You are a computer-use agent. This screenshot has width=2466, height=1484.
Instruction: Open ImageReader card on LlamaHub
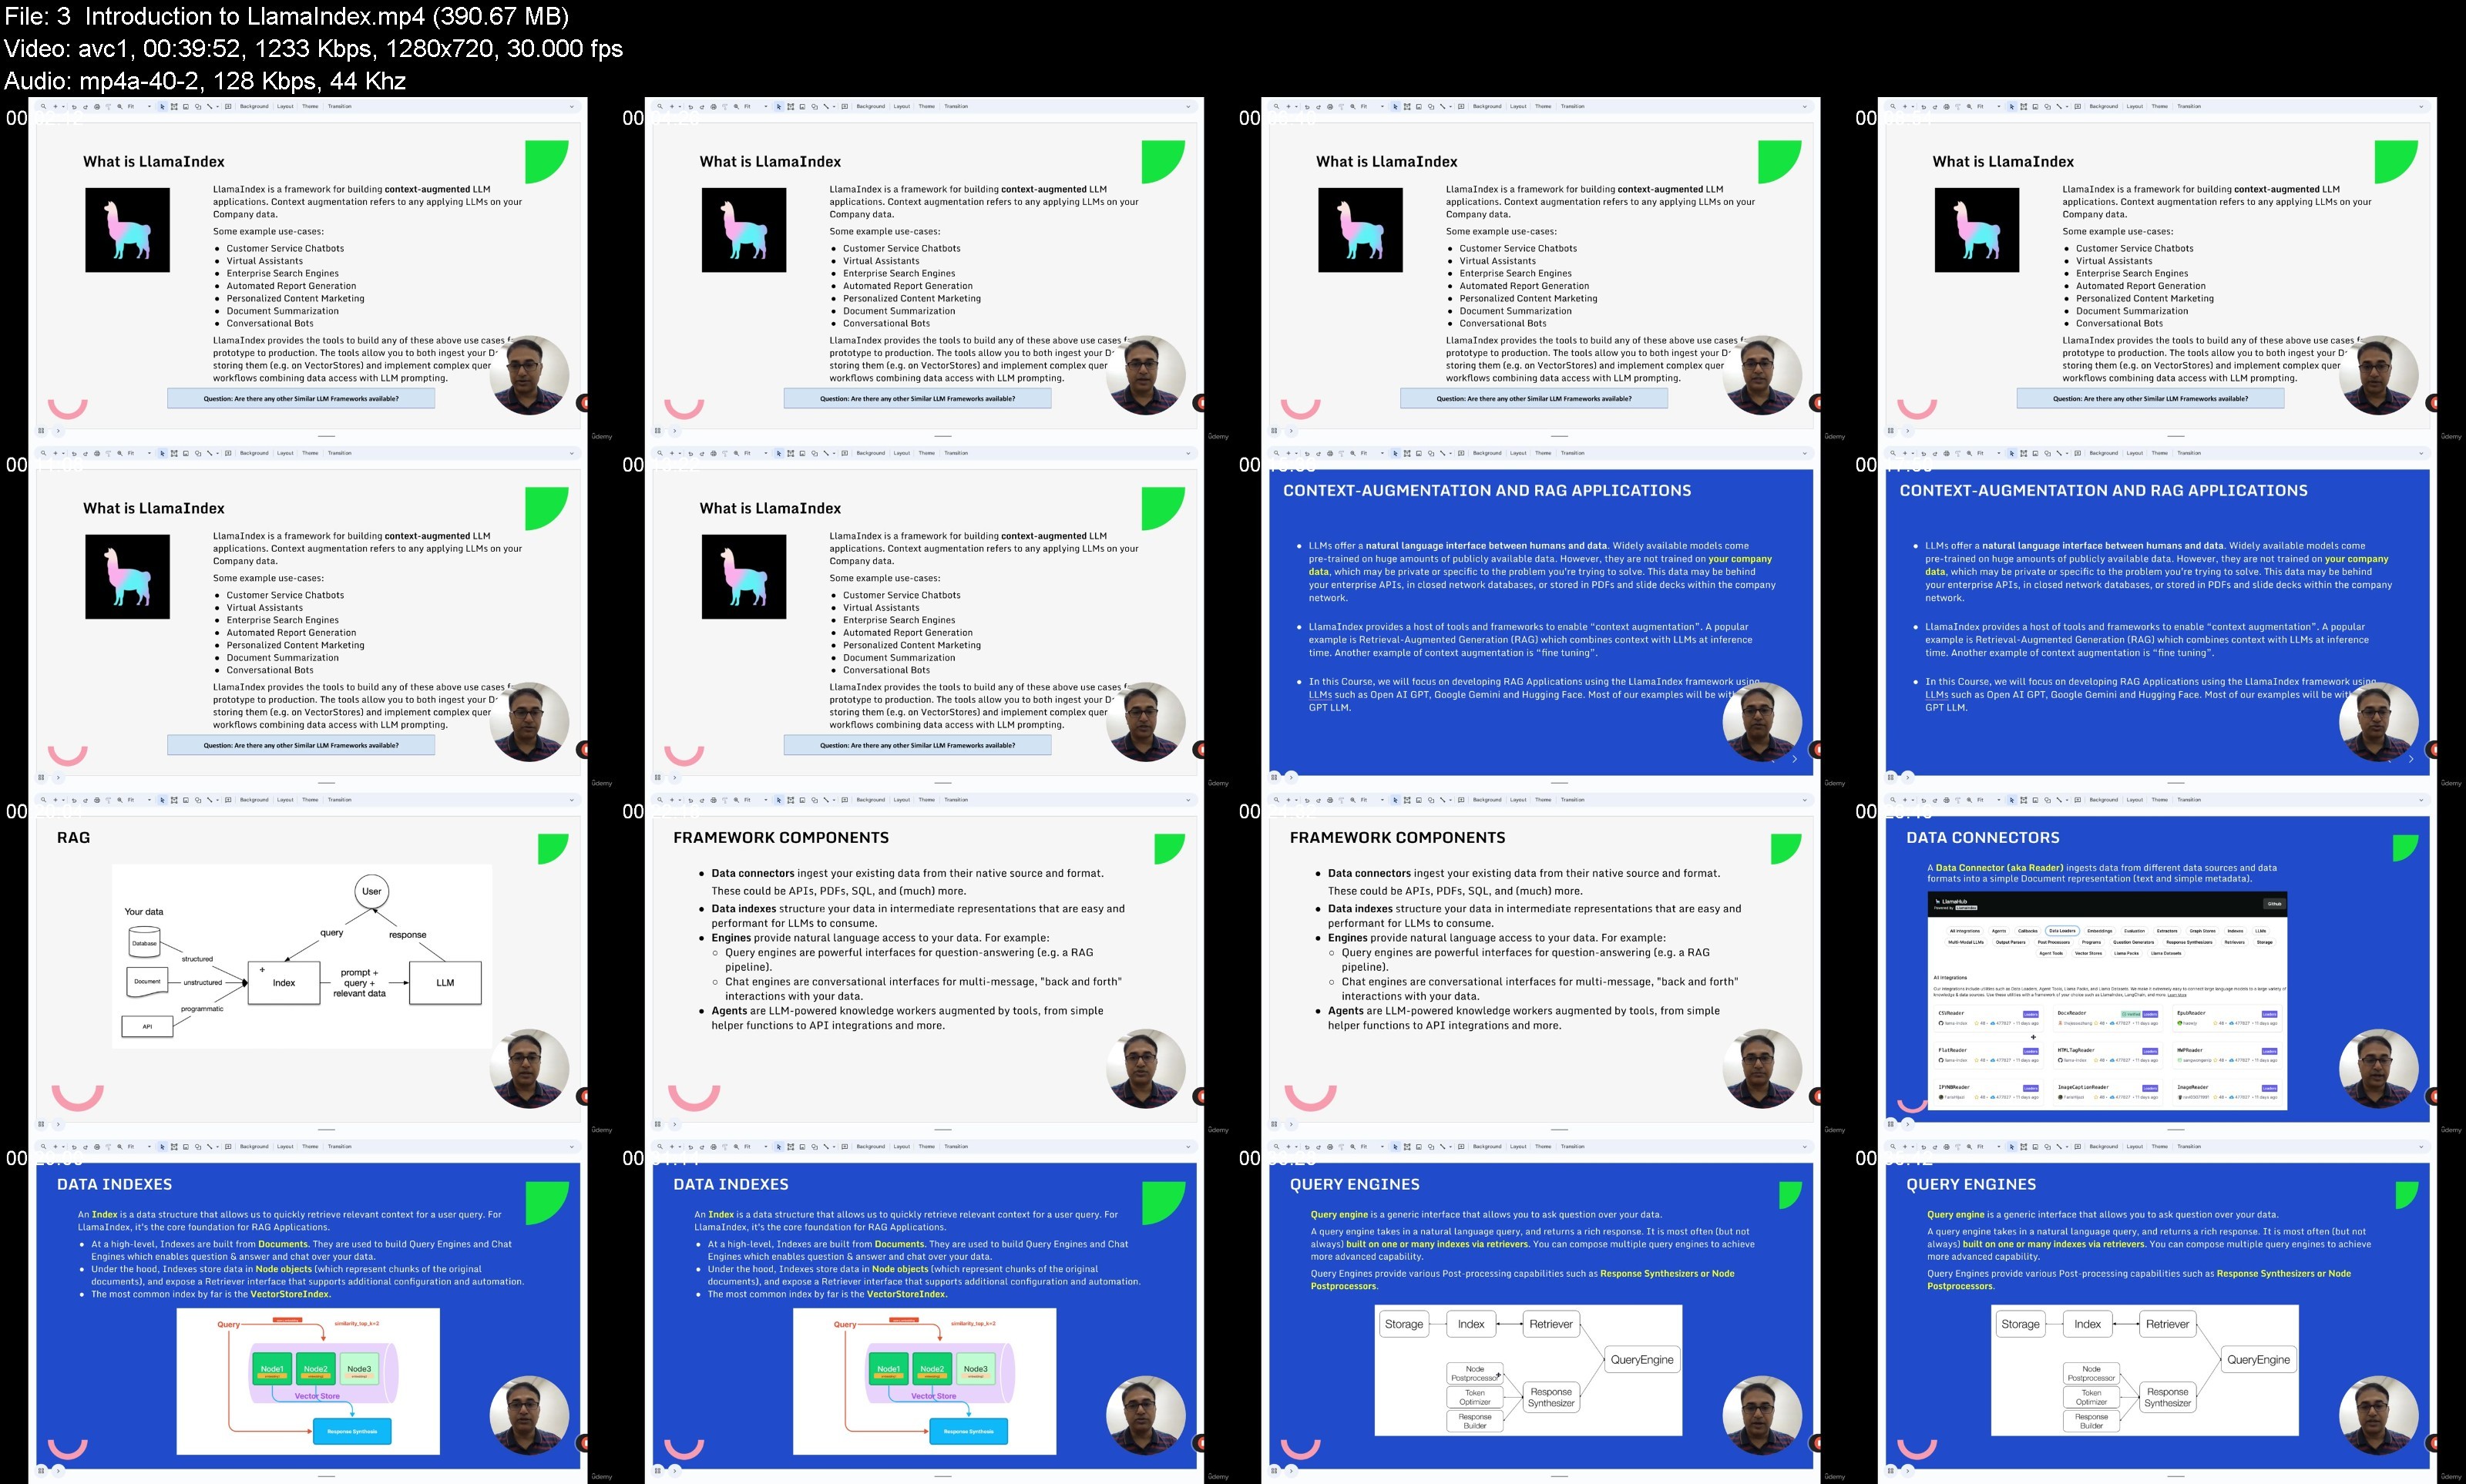[2228, 1093]
